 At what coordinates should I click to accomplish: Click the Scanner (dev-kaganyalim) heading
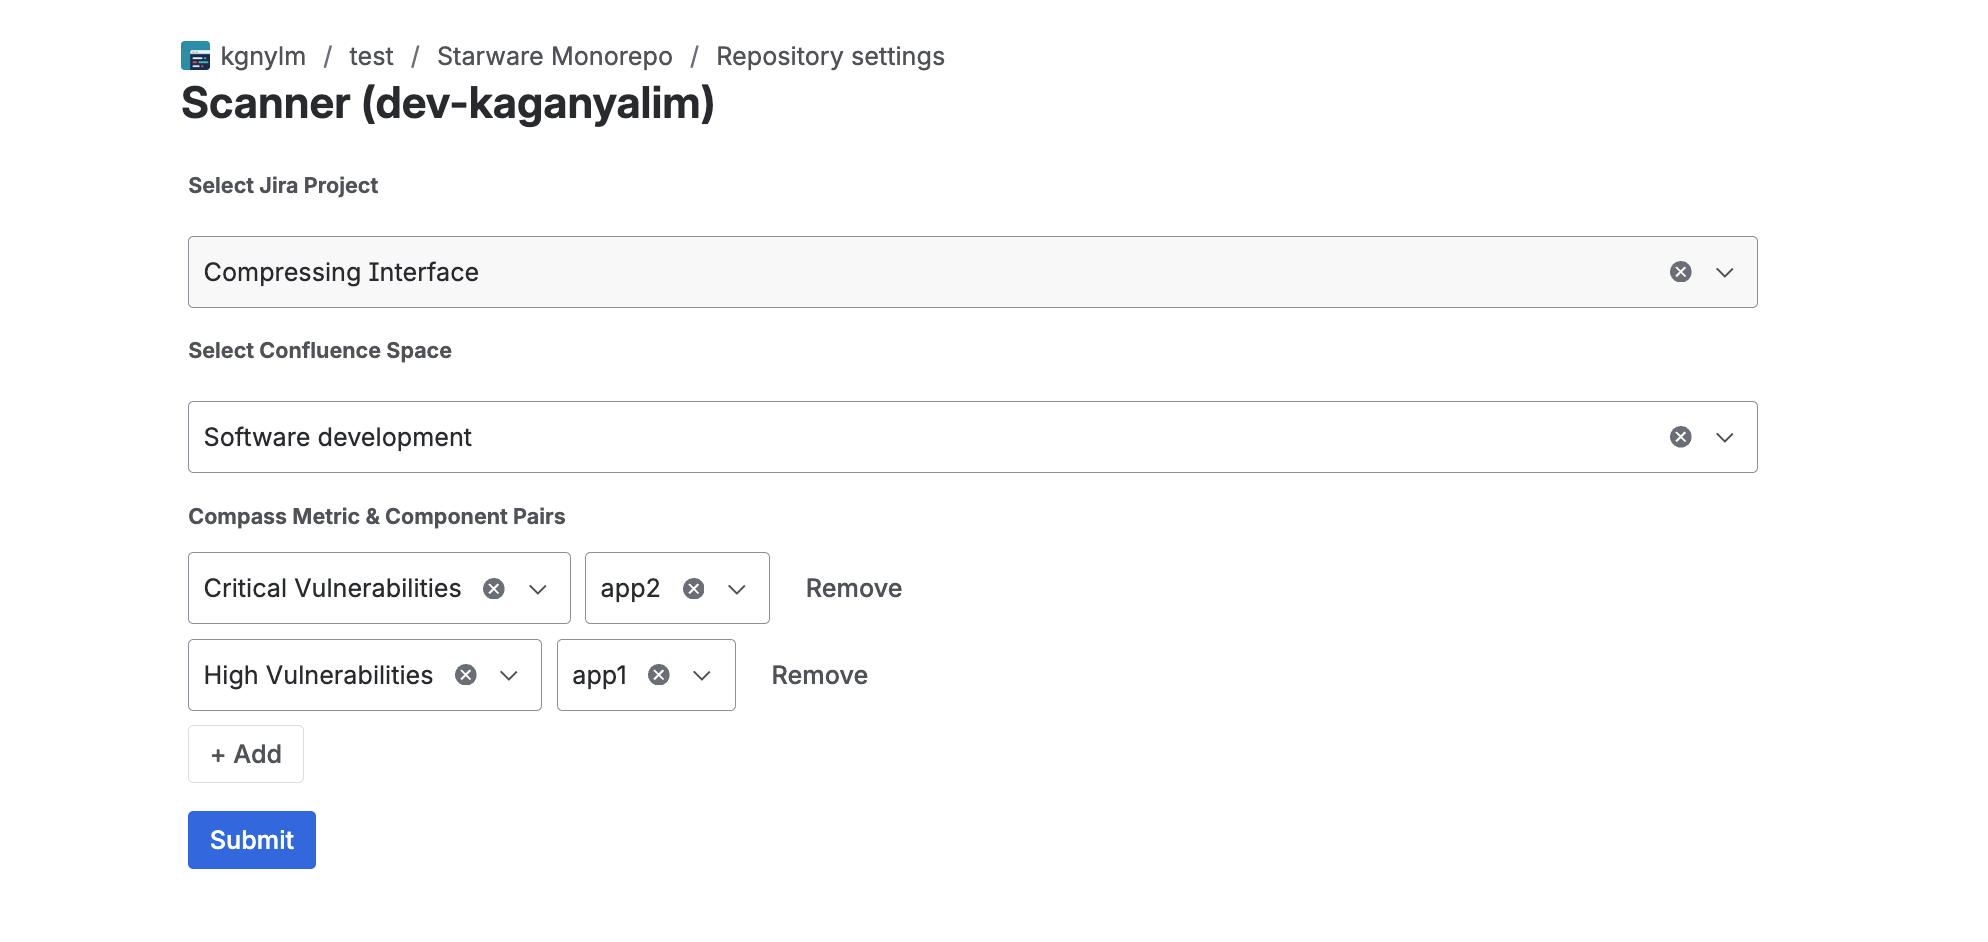pyautogui.click(x=447, y=104)
